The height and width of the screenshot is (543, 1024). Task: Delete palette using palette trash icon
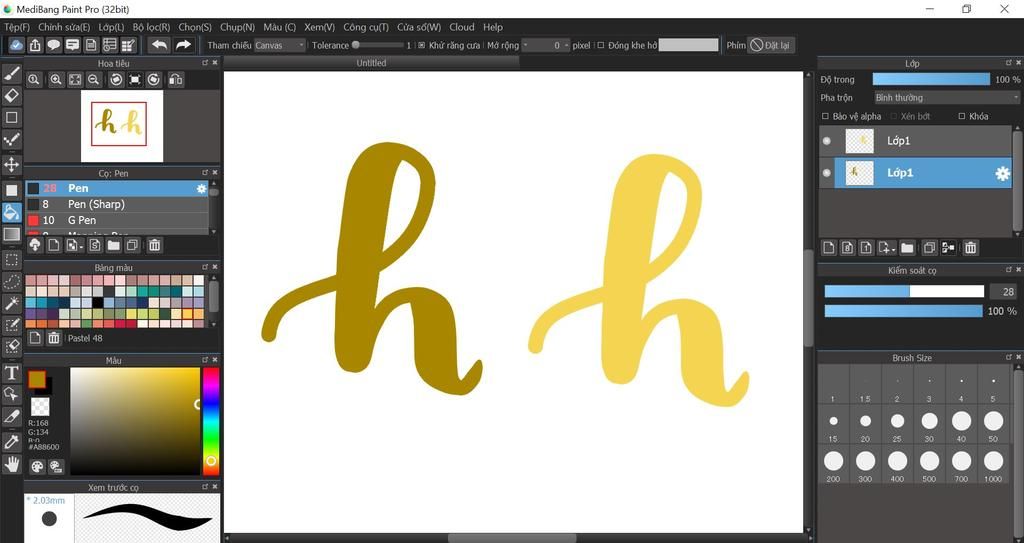[54, 338]
